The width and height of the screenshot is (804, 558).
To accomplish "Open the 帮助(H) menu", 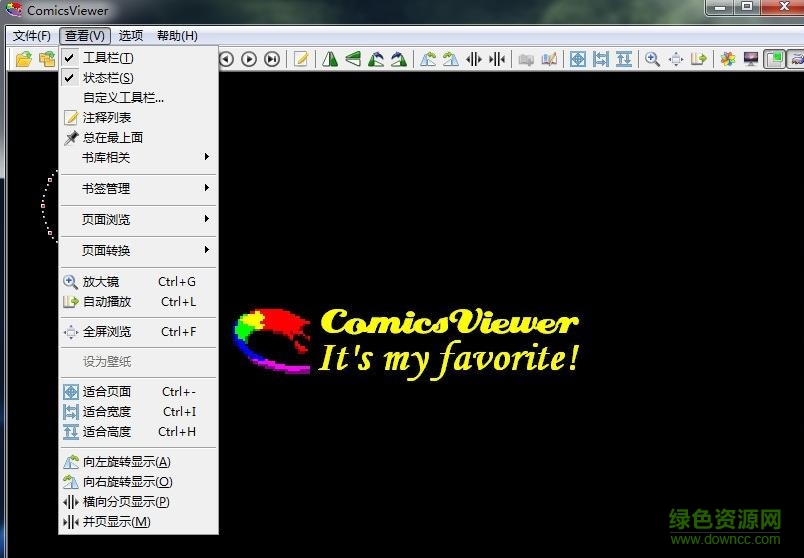I will [x=177, y=36].
